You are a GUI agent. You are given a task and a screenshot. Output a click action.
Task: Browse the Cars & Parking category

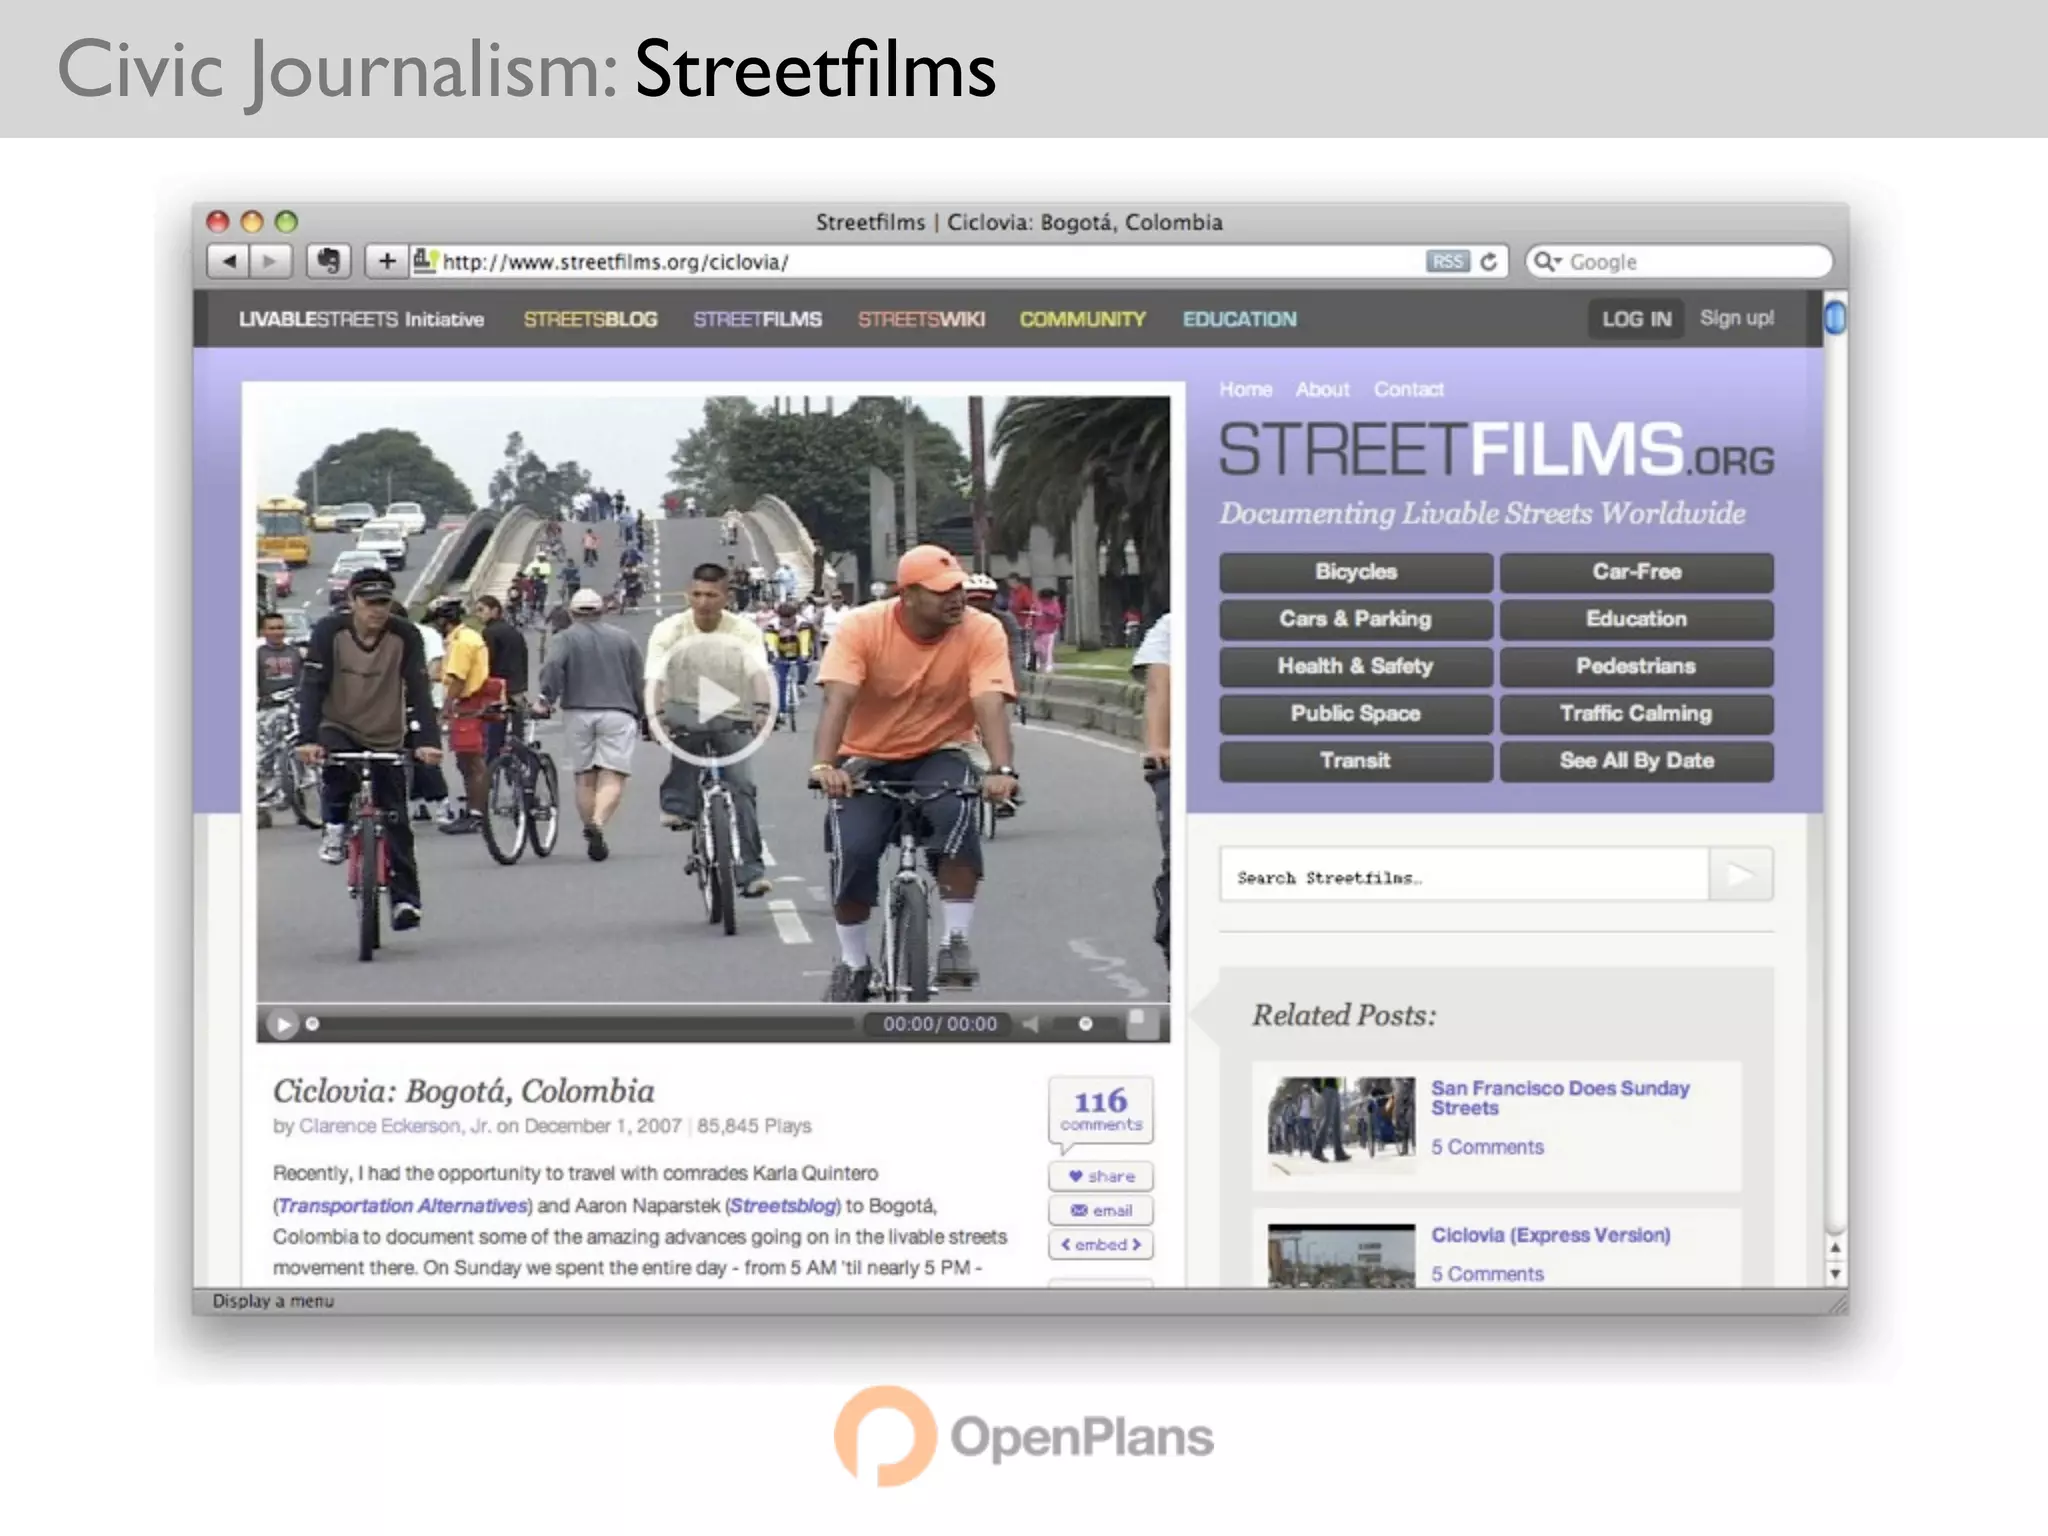pos(1356,619)
